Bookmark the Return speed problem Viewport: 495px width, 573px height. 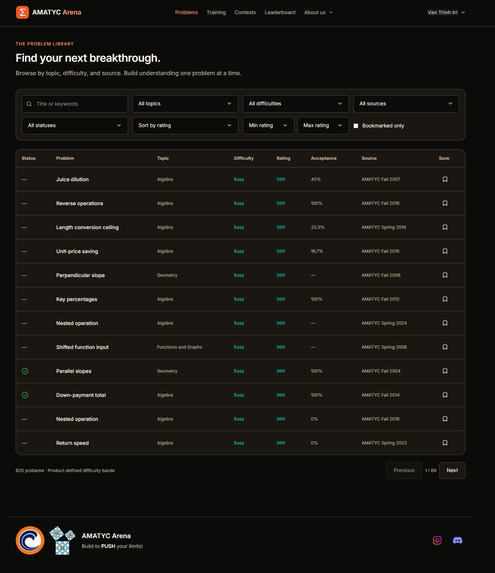click(x=445, y=443)
